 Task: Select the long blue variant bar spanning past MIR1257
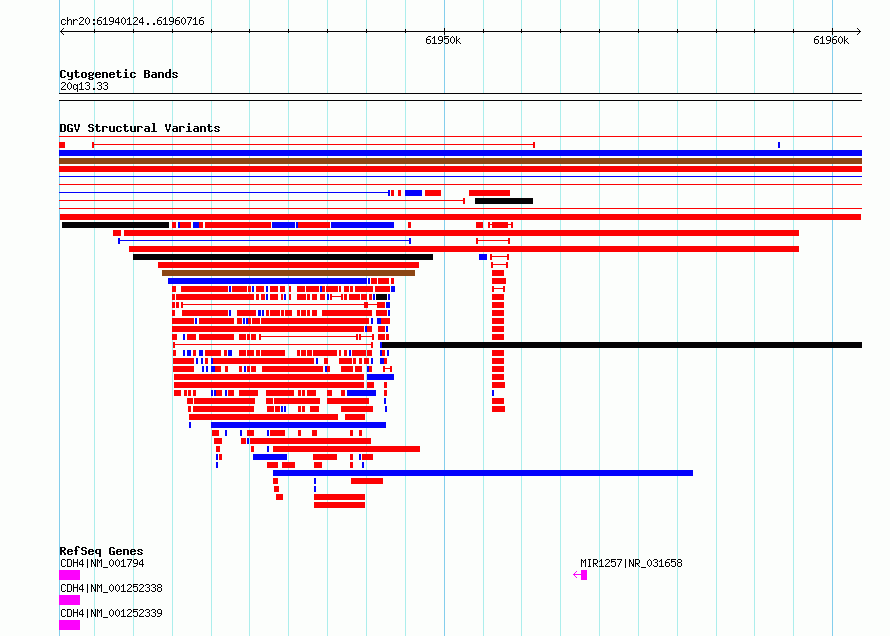coord(483,473)
